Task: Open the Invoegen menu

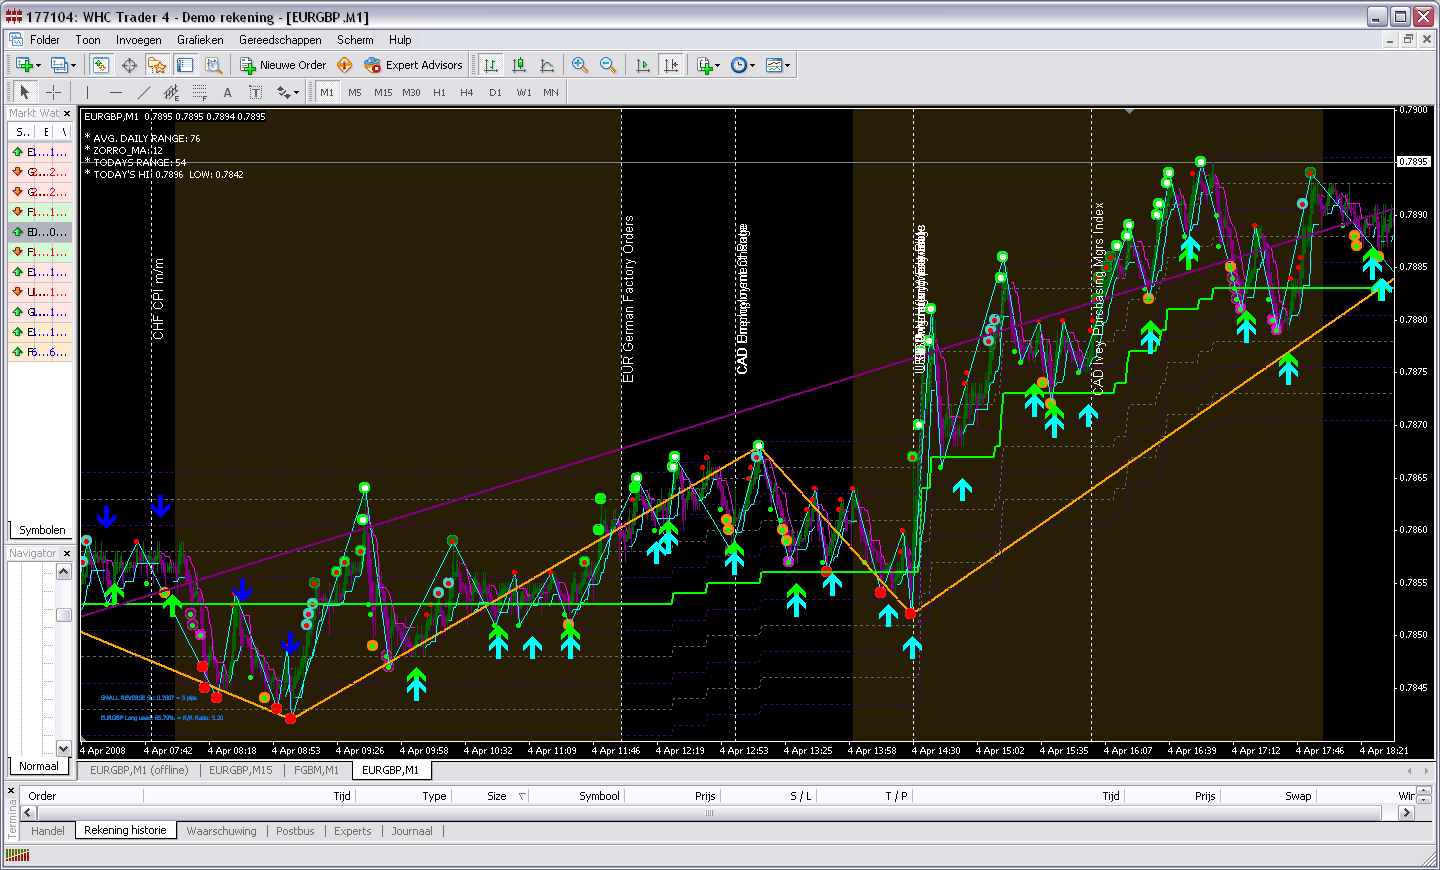Action: pos(138,40)
